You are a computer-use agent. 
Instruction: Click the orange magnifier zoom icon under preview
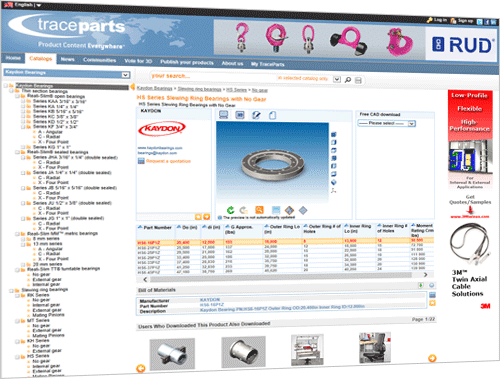click(x=259, y=210)
